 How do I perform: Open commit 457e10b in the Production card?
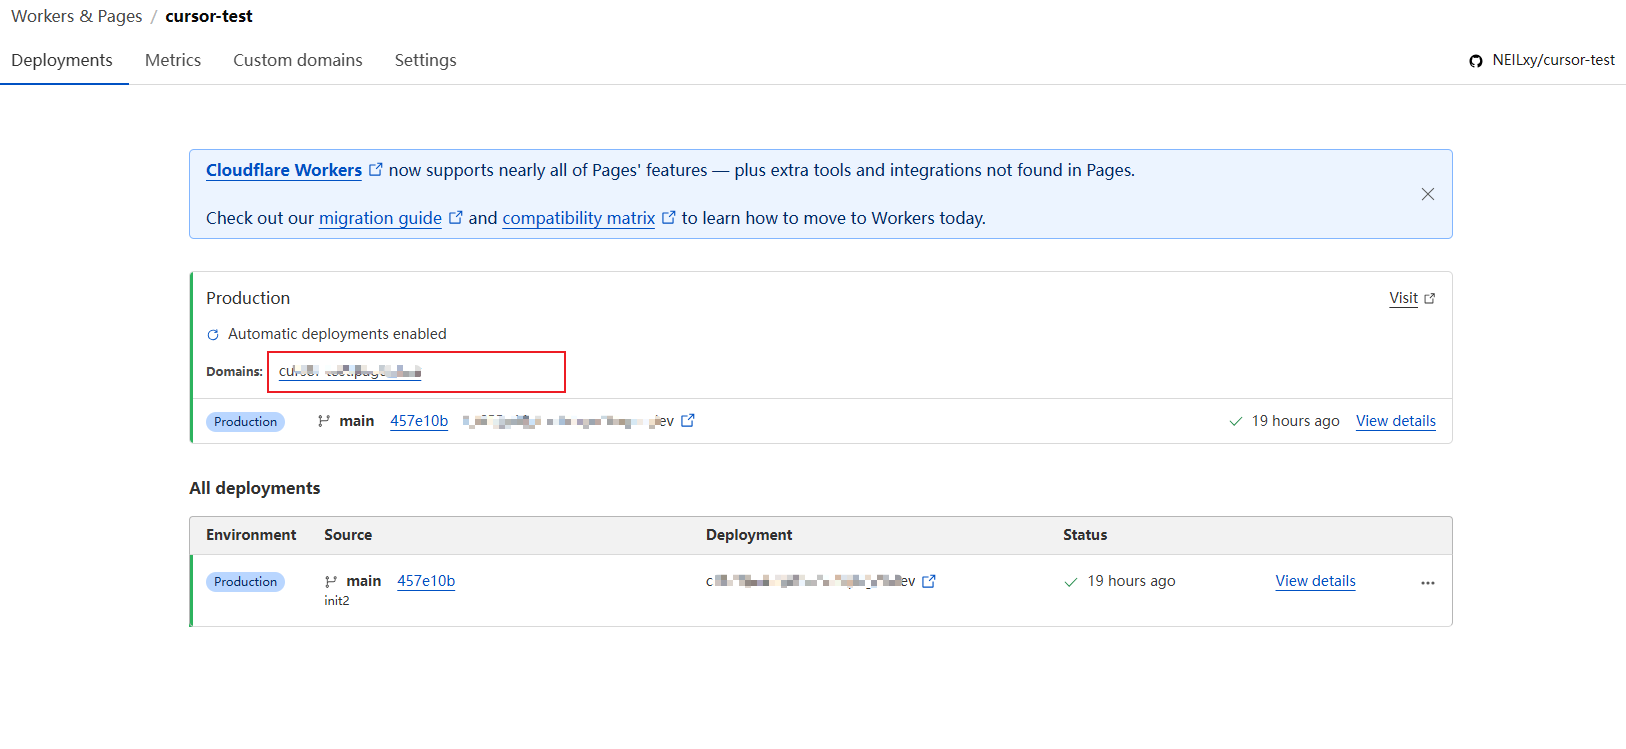click(x=419, y=421)
